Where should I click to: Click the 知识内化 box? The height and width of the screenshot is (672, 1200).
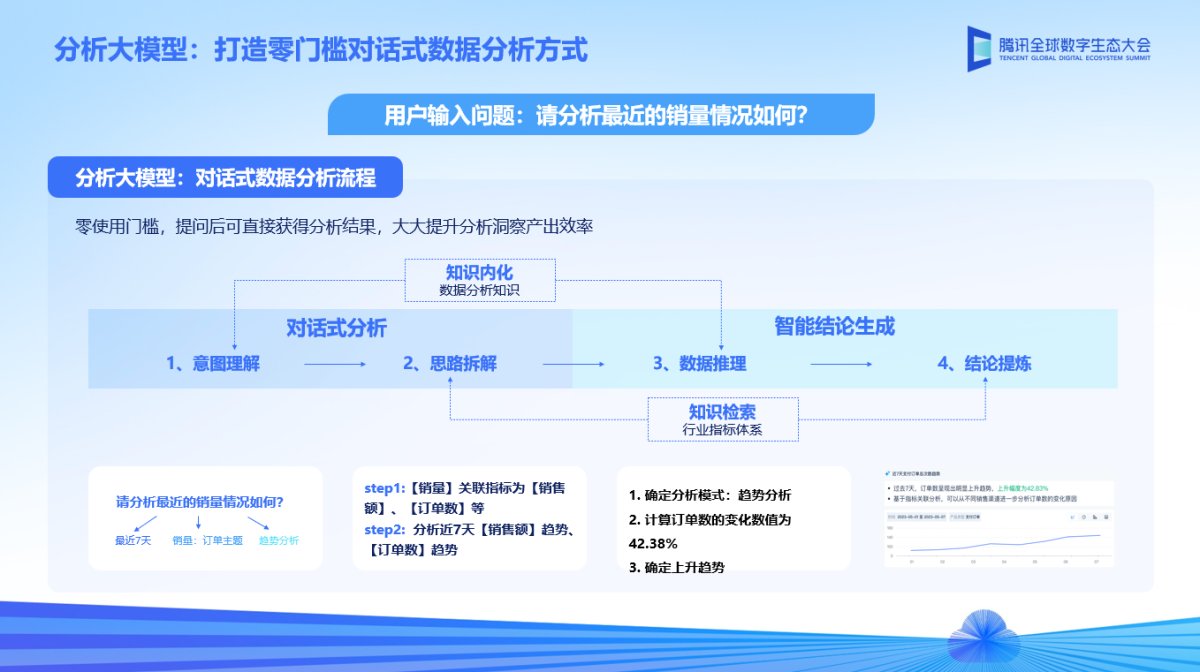point(480,280)
